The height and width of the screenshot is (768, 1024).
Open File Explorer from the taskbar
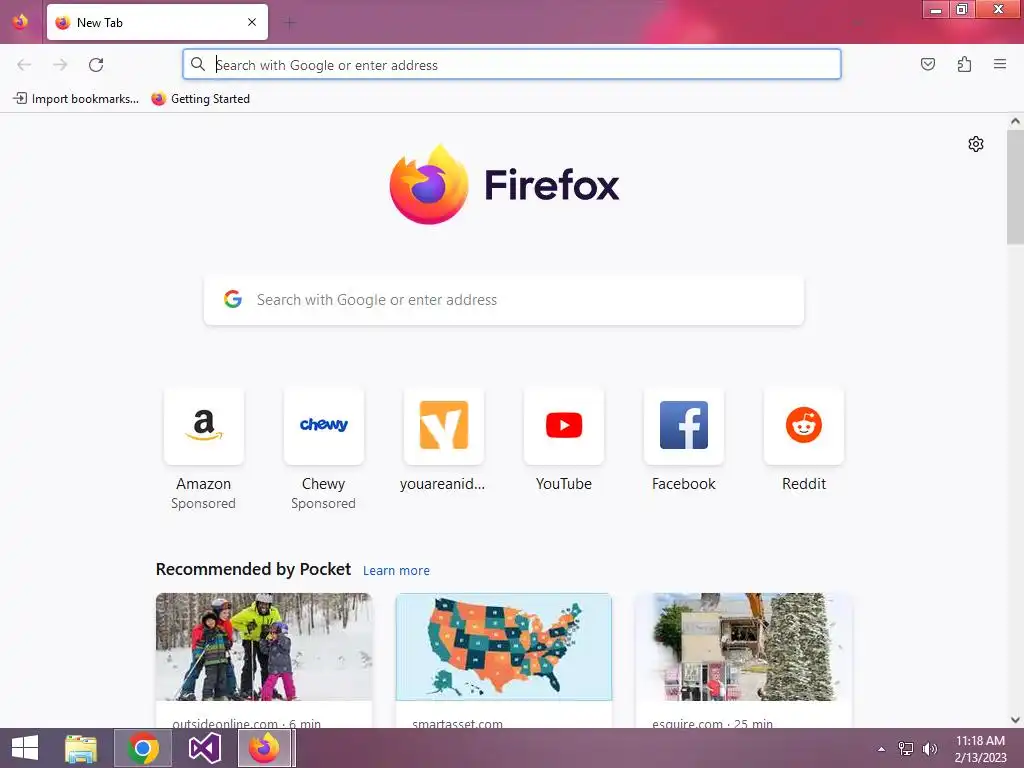(81, 748)
